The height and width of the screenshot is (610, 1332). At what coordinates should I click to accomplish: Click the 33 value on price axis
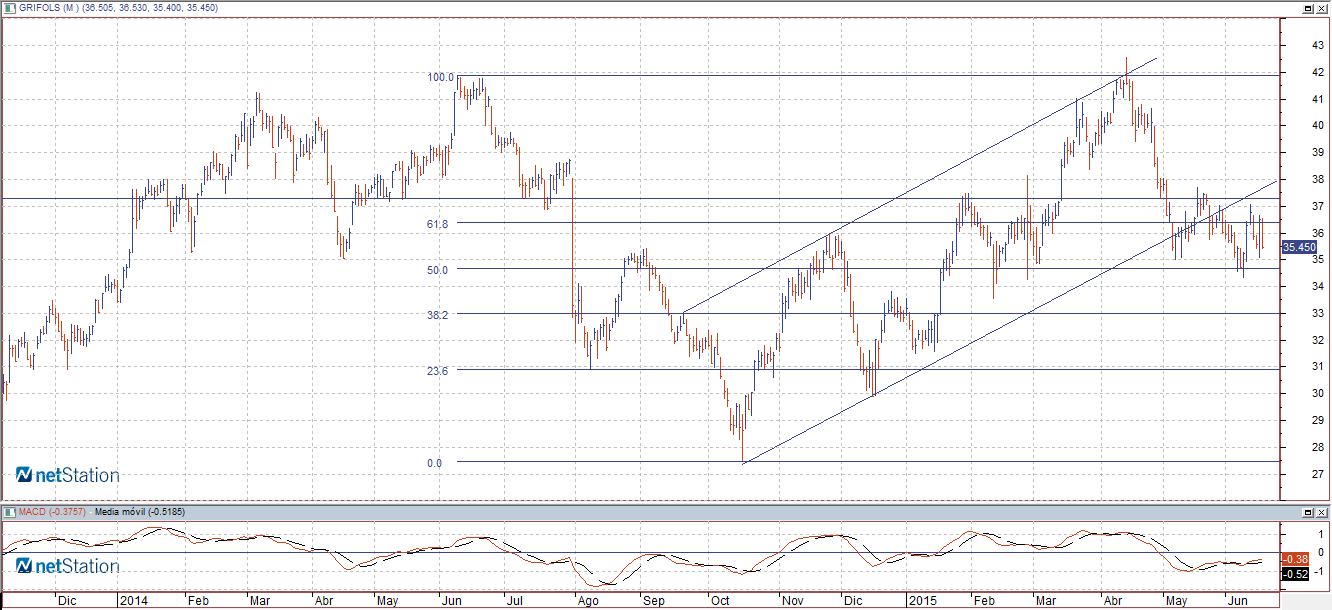(1317, 313)
